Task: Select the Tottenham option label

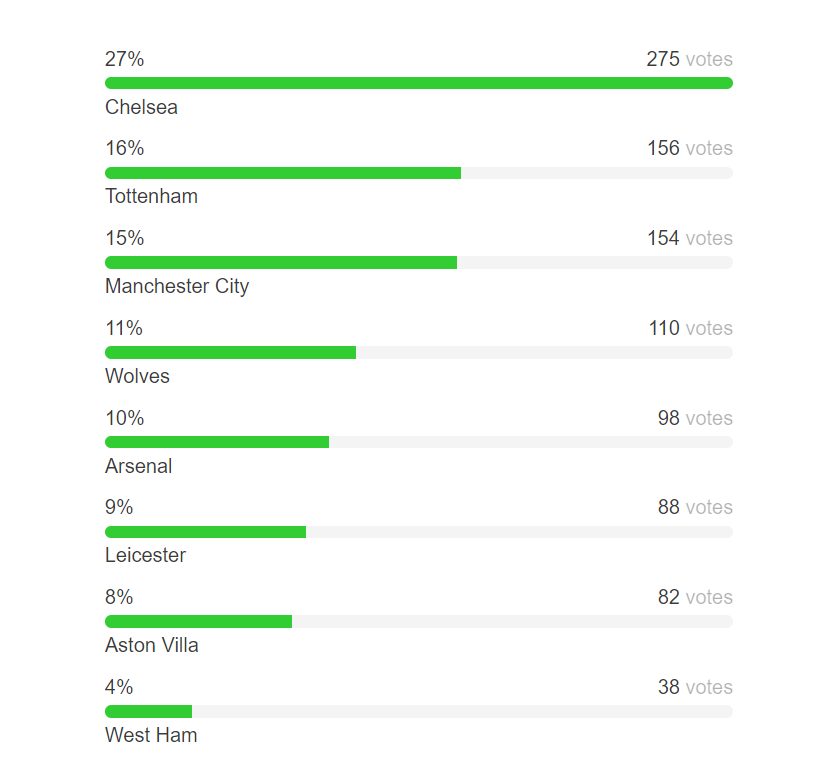Action: coord(151,196)
